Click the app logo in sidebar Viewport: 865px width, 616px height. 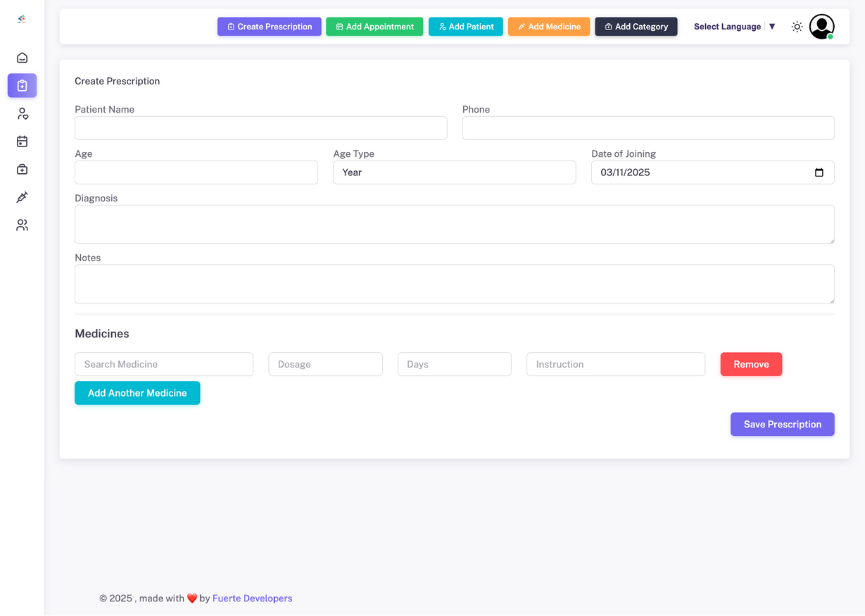[x=22, y=19]
